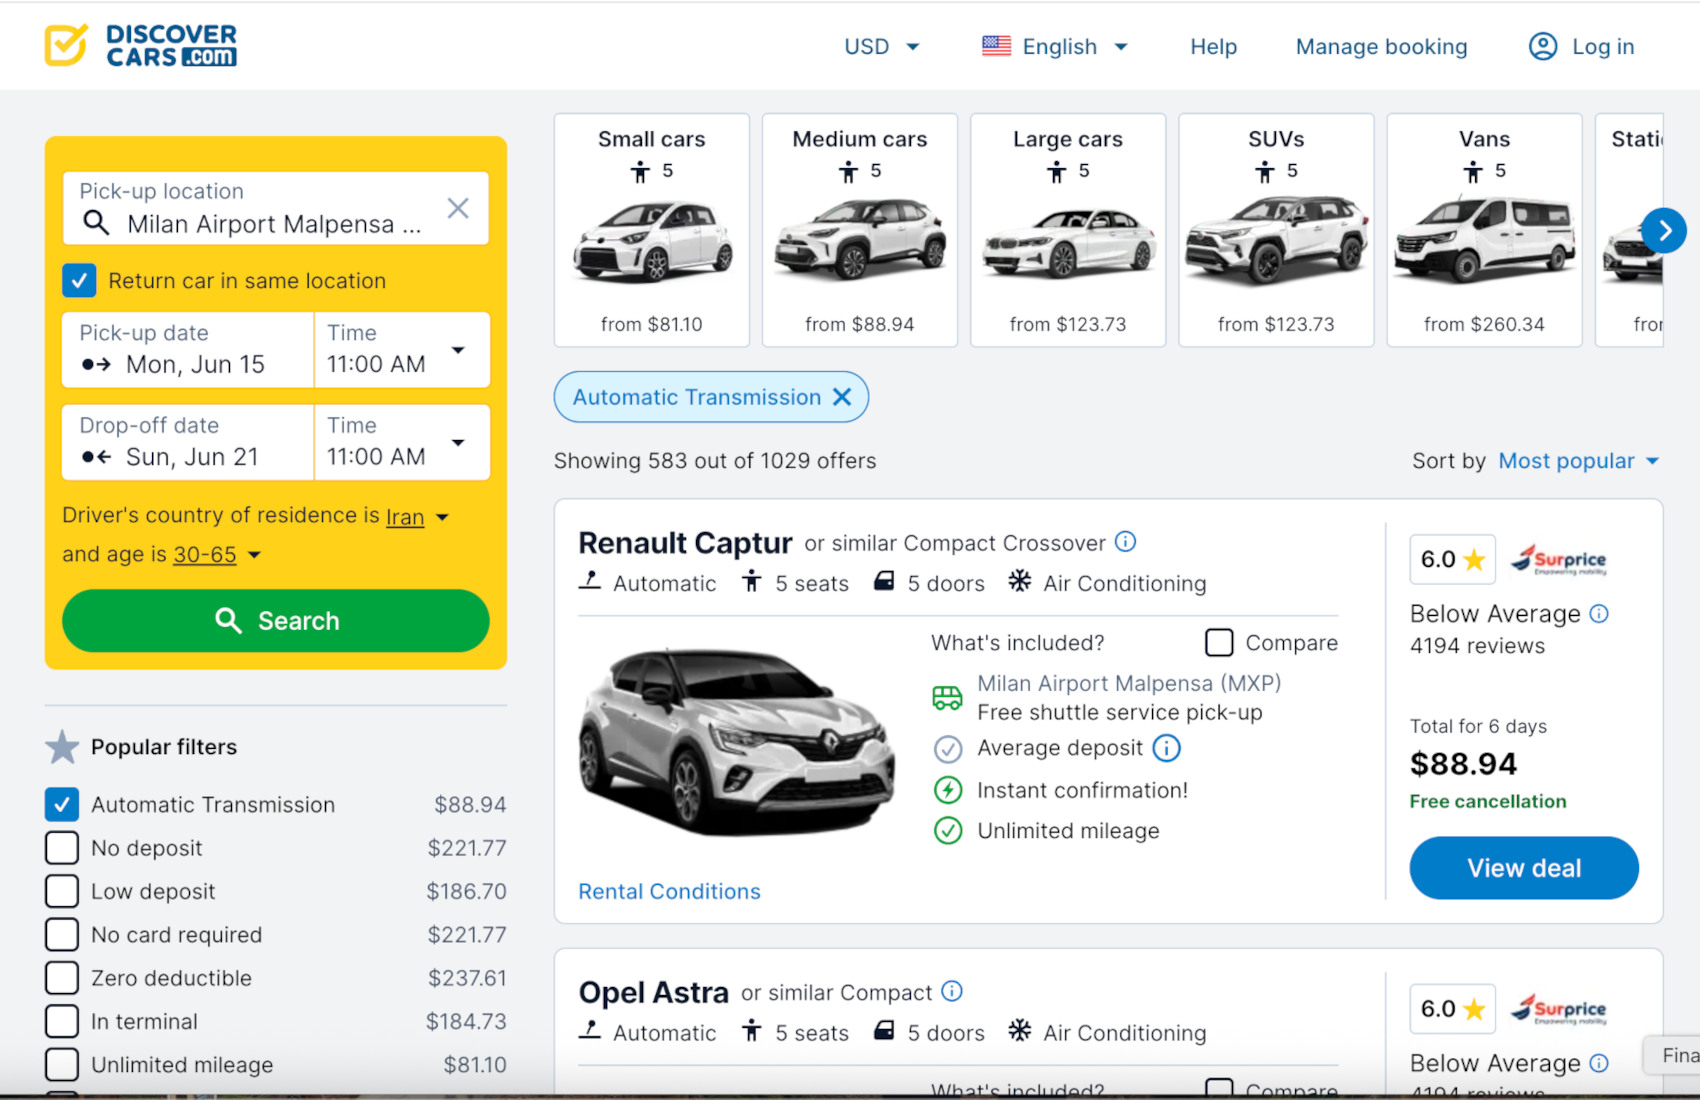Open Sort by Most popular dropdown
The image size is (1700, 1100).
click(1578, 461)
